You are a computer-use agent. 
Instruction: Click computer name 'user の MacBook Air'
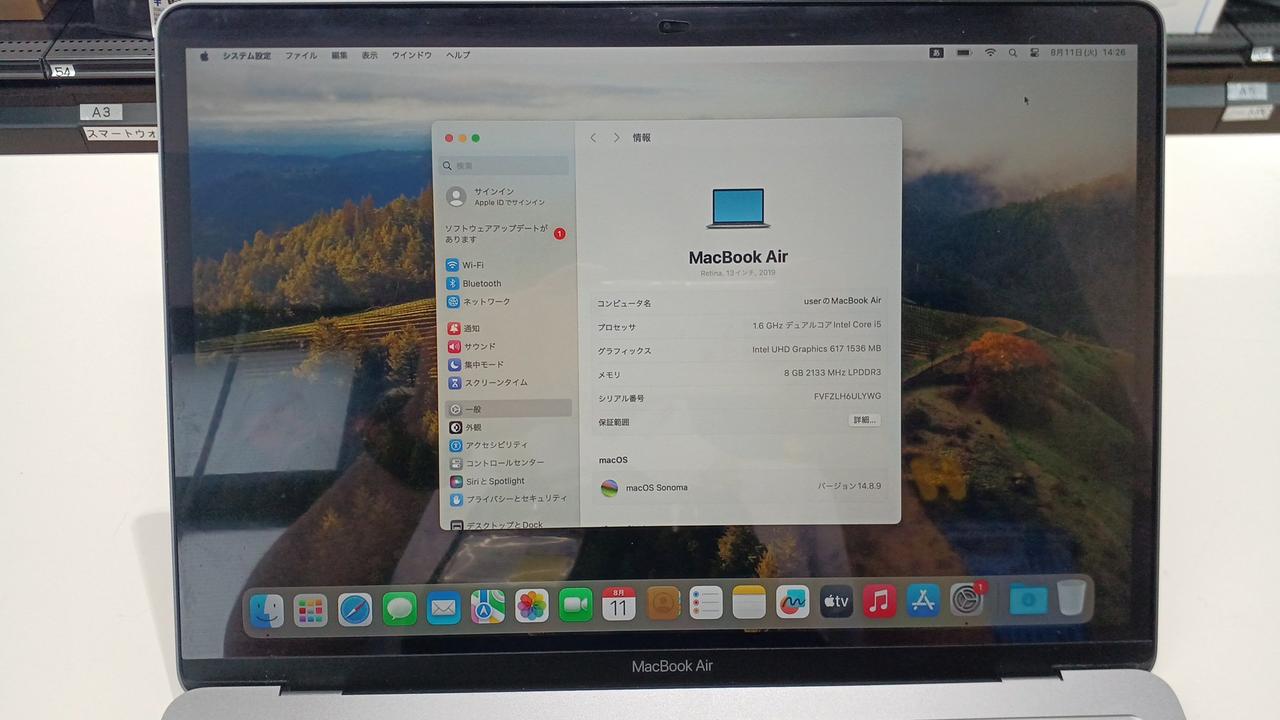842,301
